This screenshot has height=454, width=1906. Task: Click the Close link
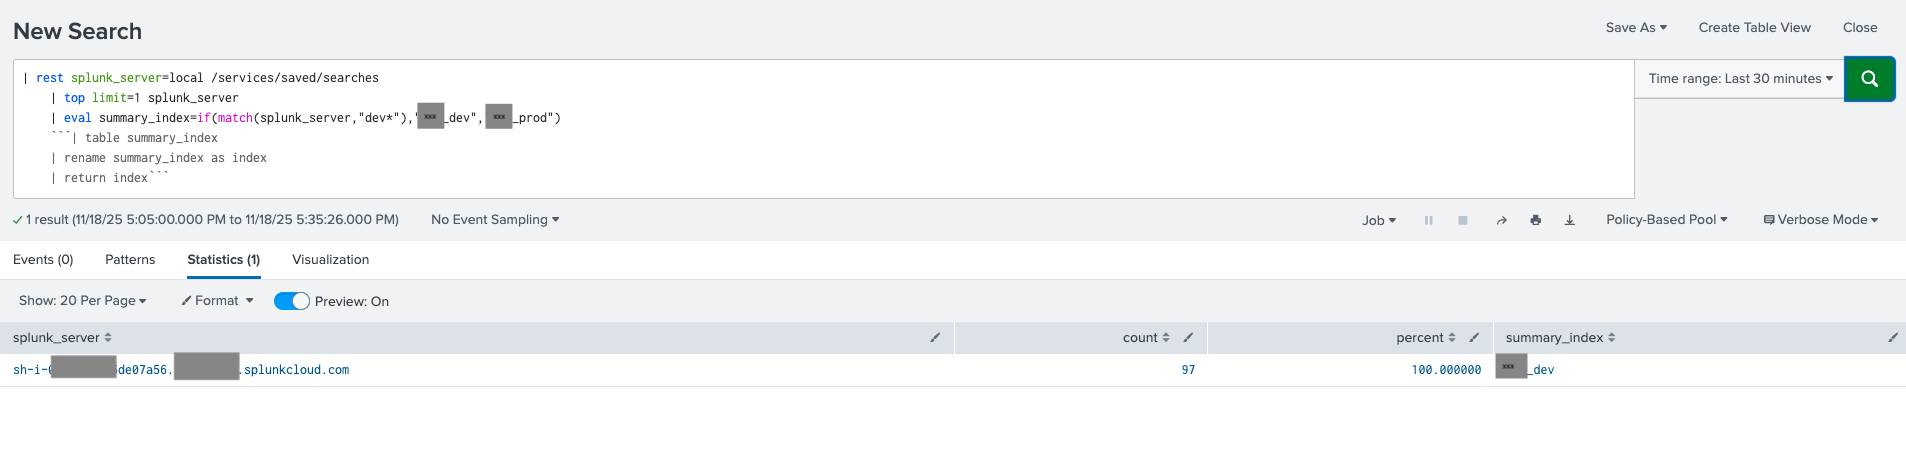[x=1860, y=28]
